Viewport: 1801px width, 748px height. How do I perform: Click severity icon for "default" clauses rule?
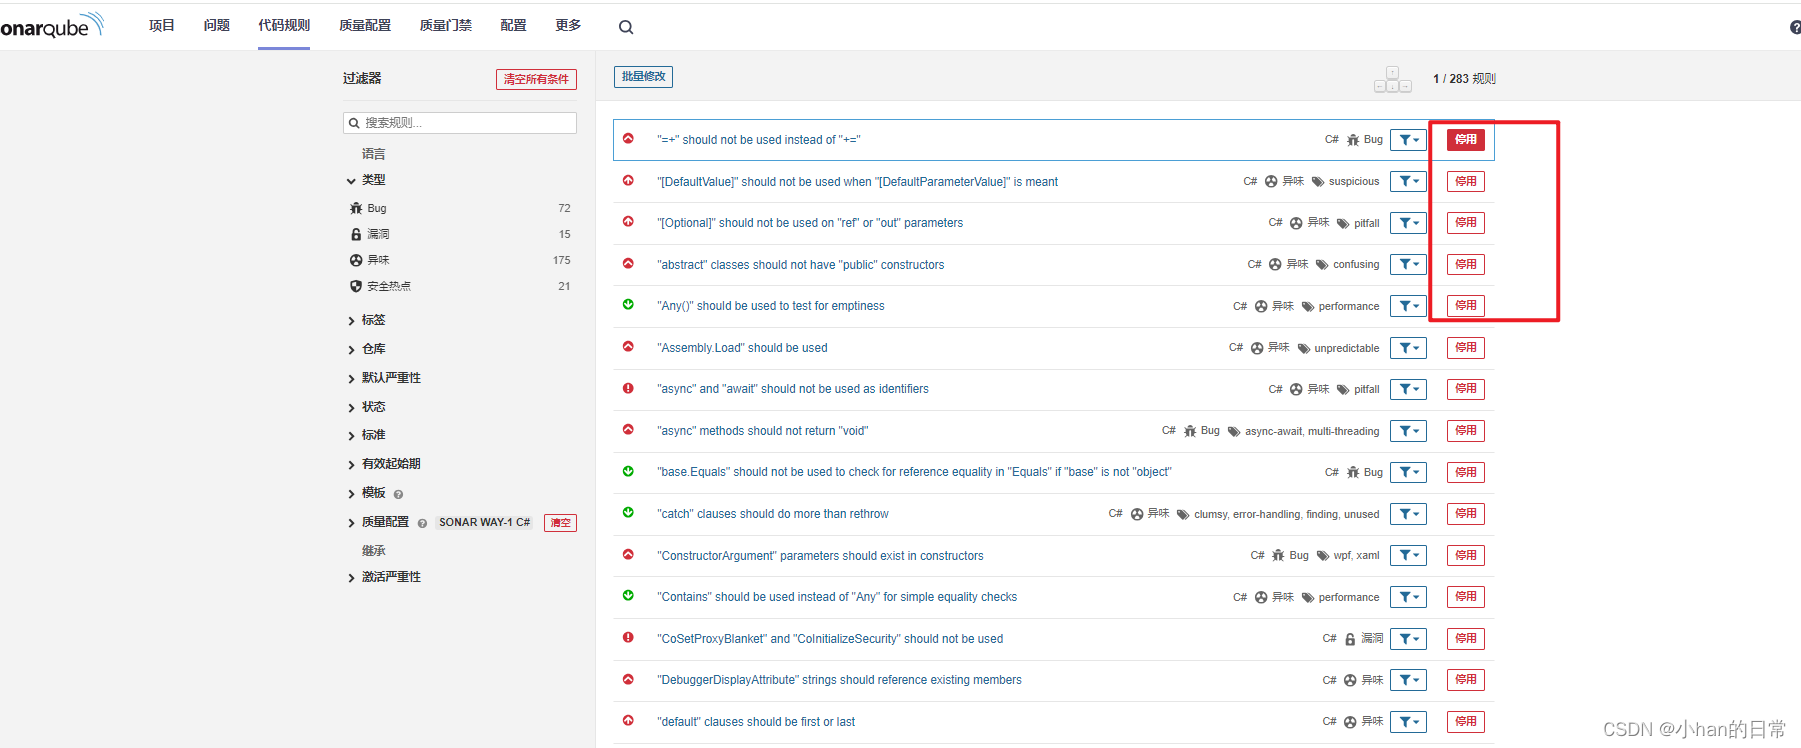[628, 720]
